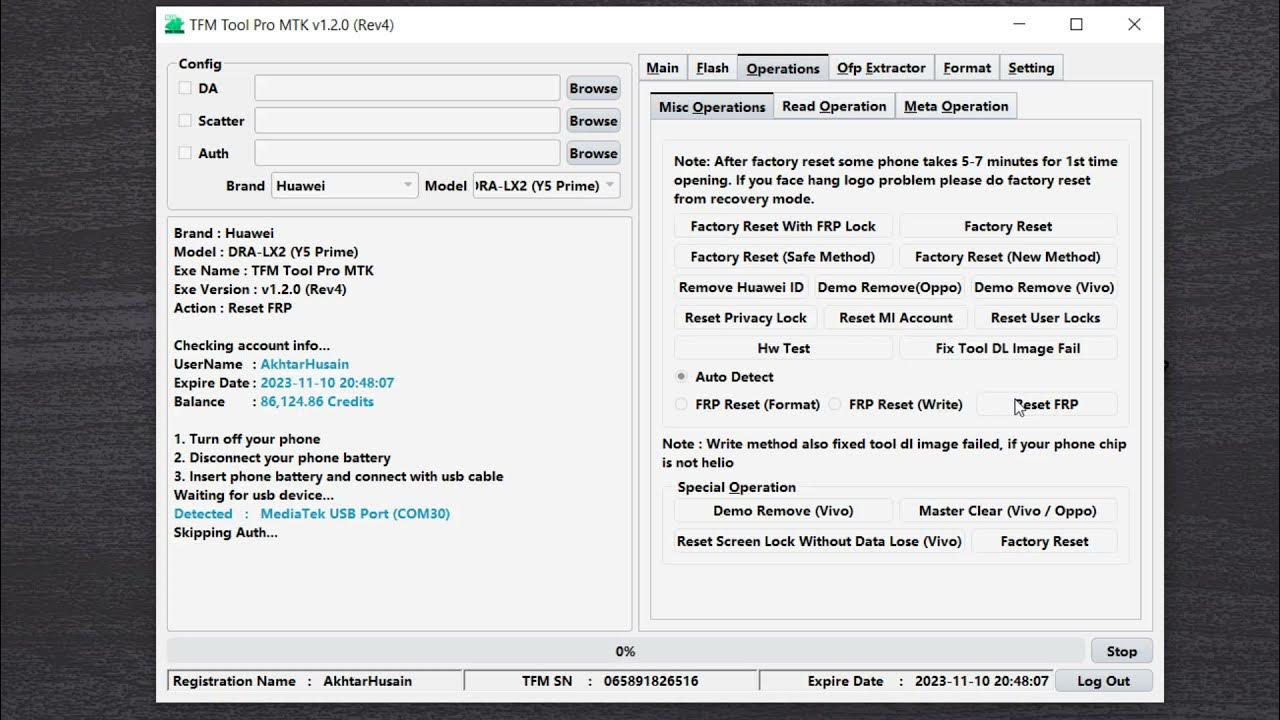Viewport: 1280px width, 720px height.
Task: Click Reset MI Account
Action: click(896, 318)
